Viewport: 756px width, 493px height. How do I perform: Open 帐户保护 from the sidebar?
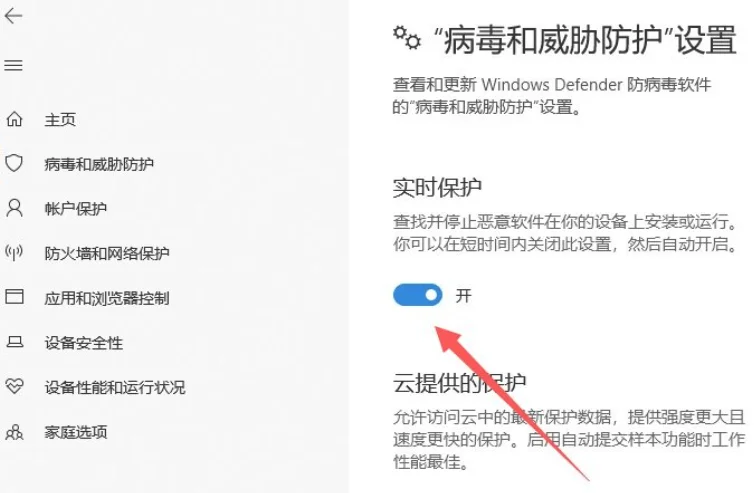click(x=76, y=209)
